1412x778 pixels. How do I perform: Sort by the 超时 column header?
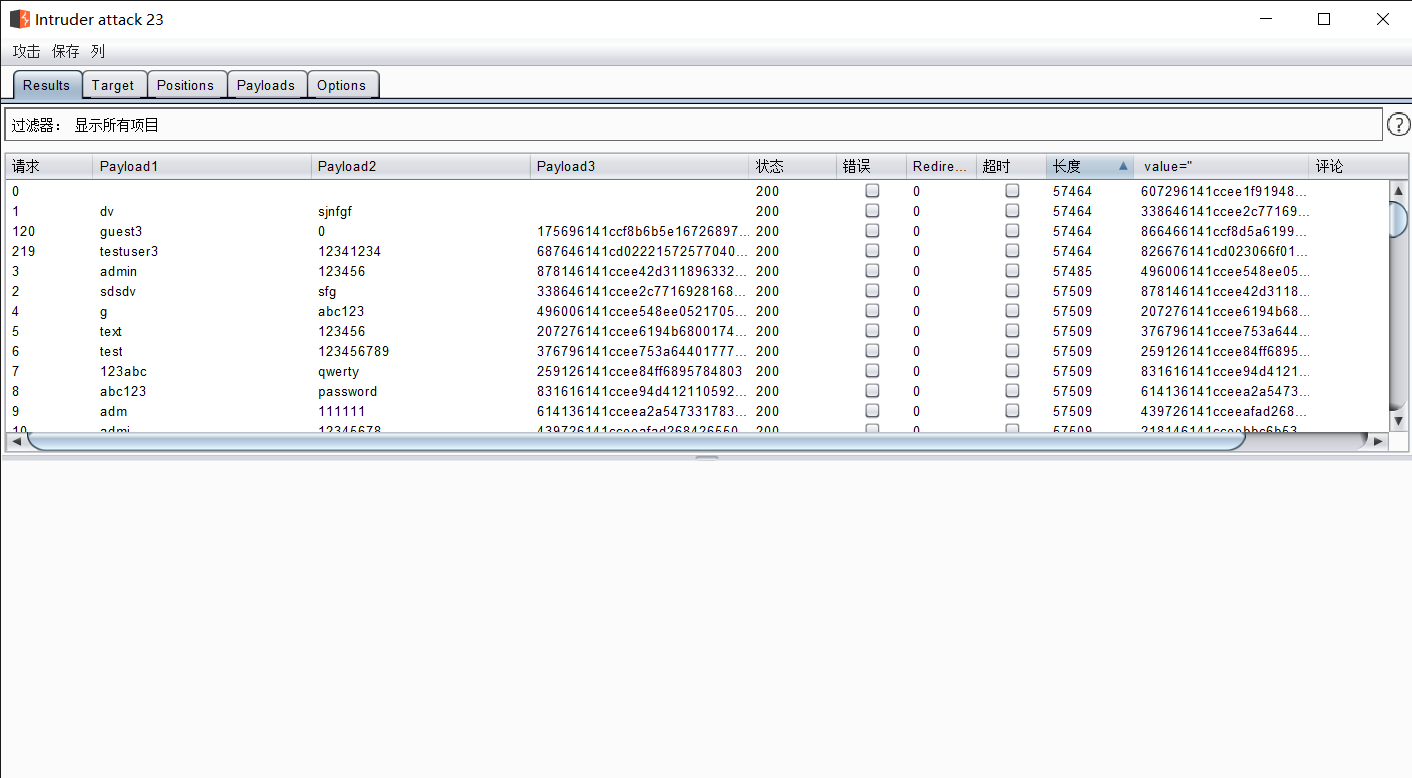point(1011,167)
